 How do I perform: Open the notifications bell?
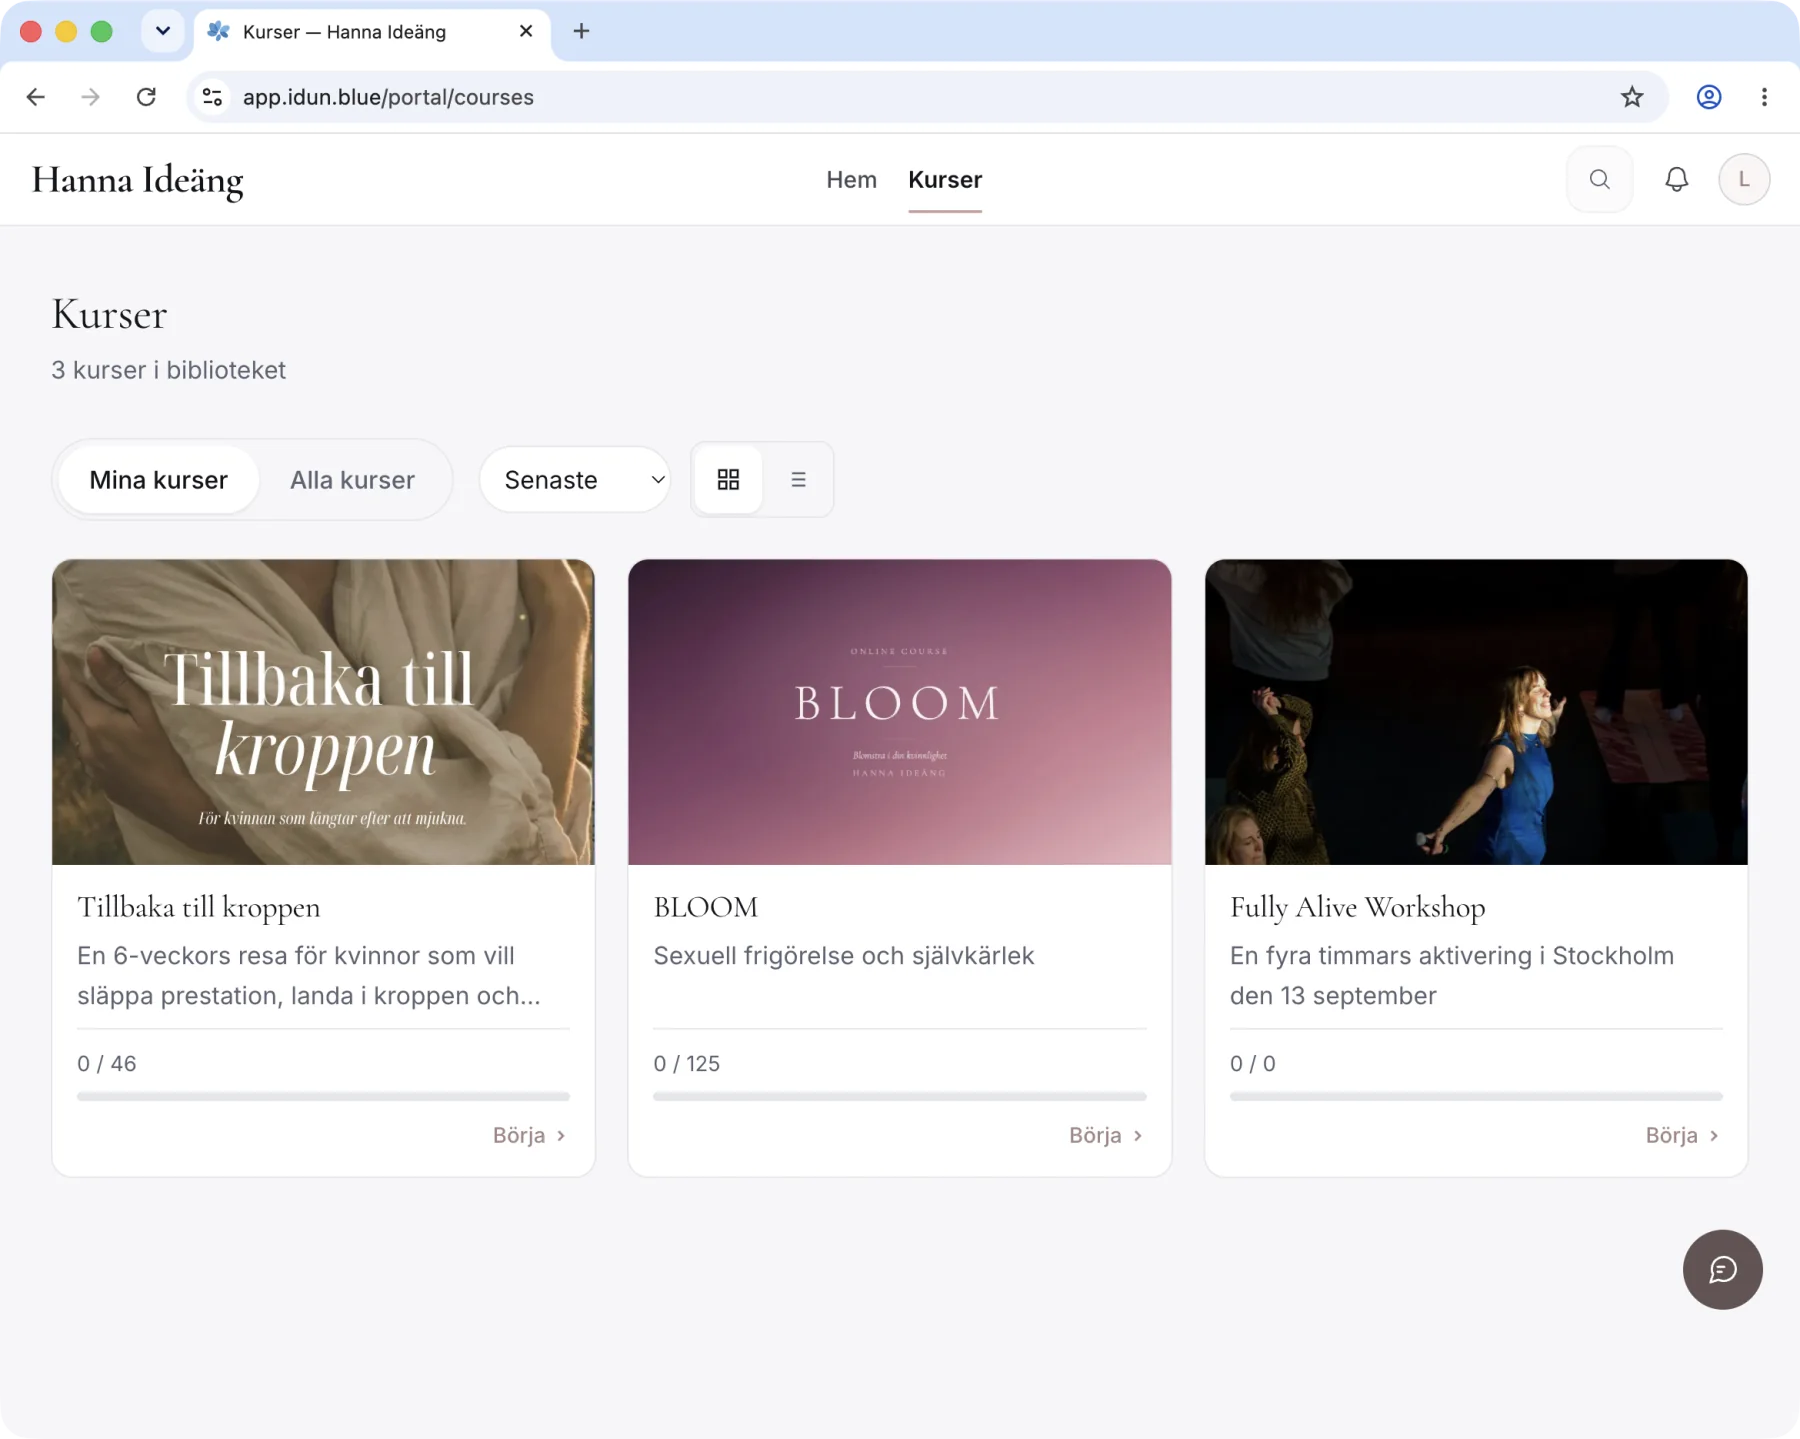click(x=1676, y=179)
